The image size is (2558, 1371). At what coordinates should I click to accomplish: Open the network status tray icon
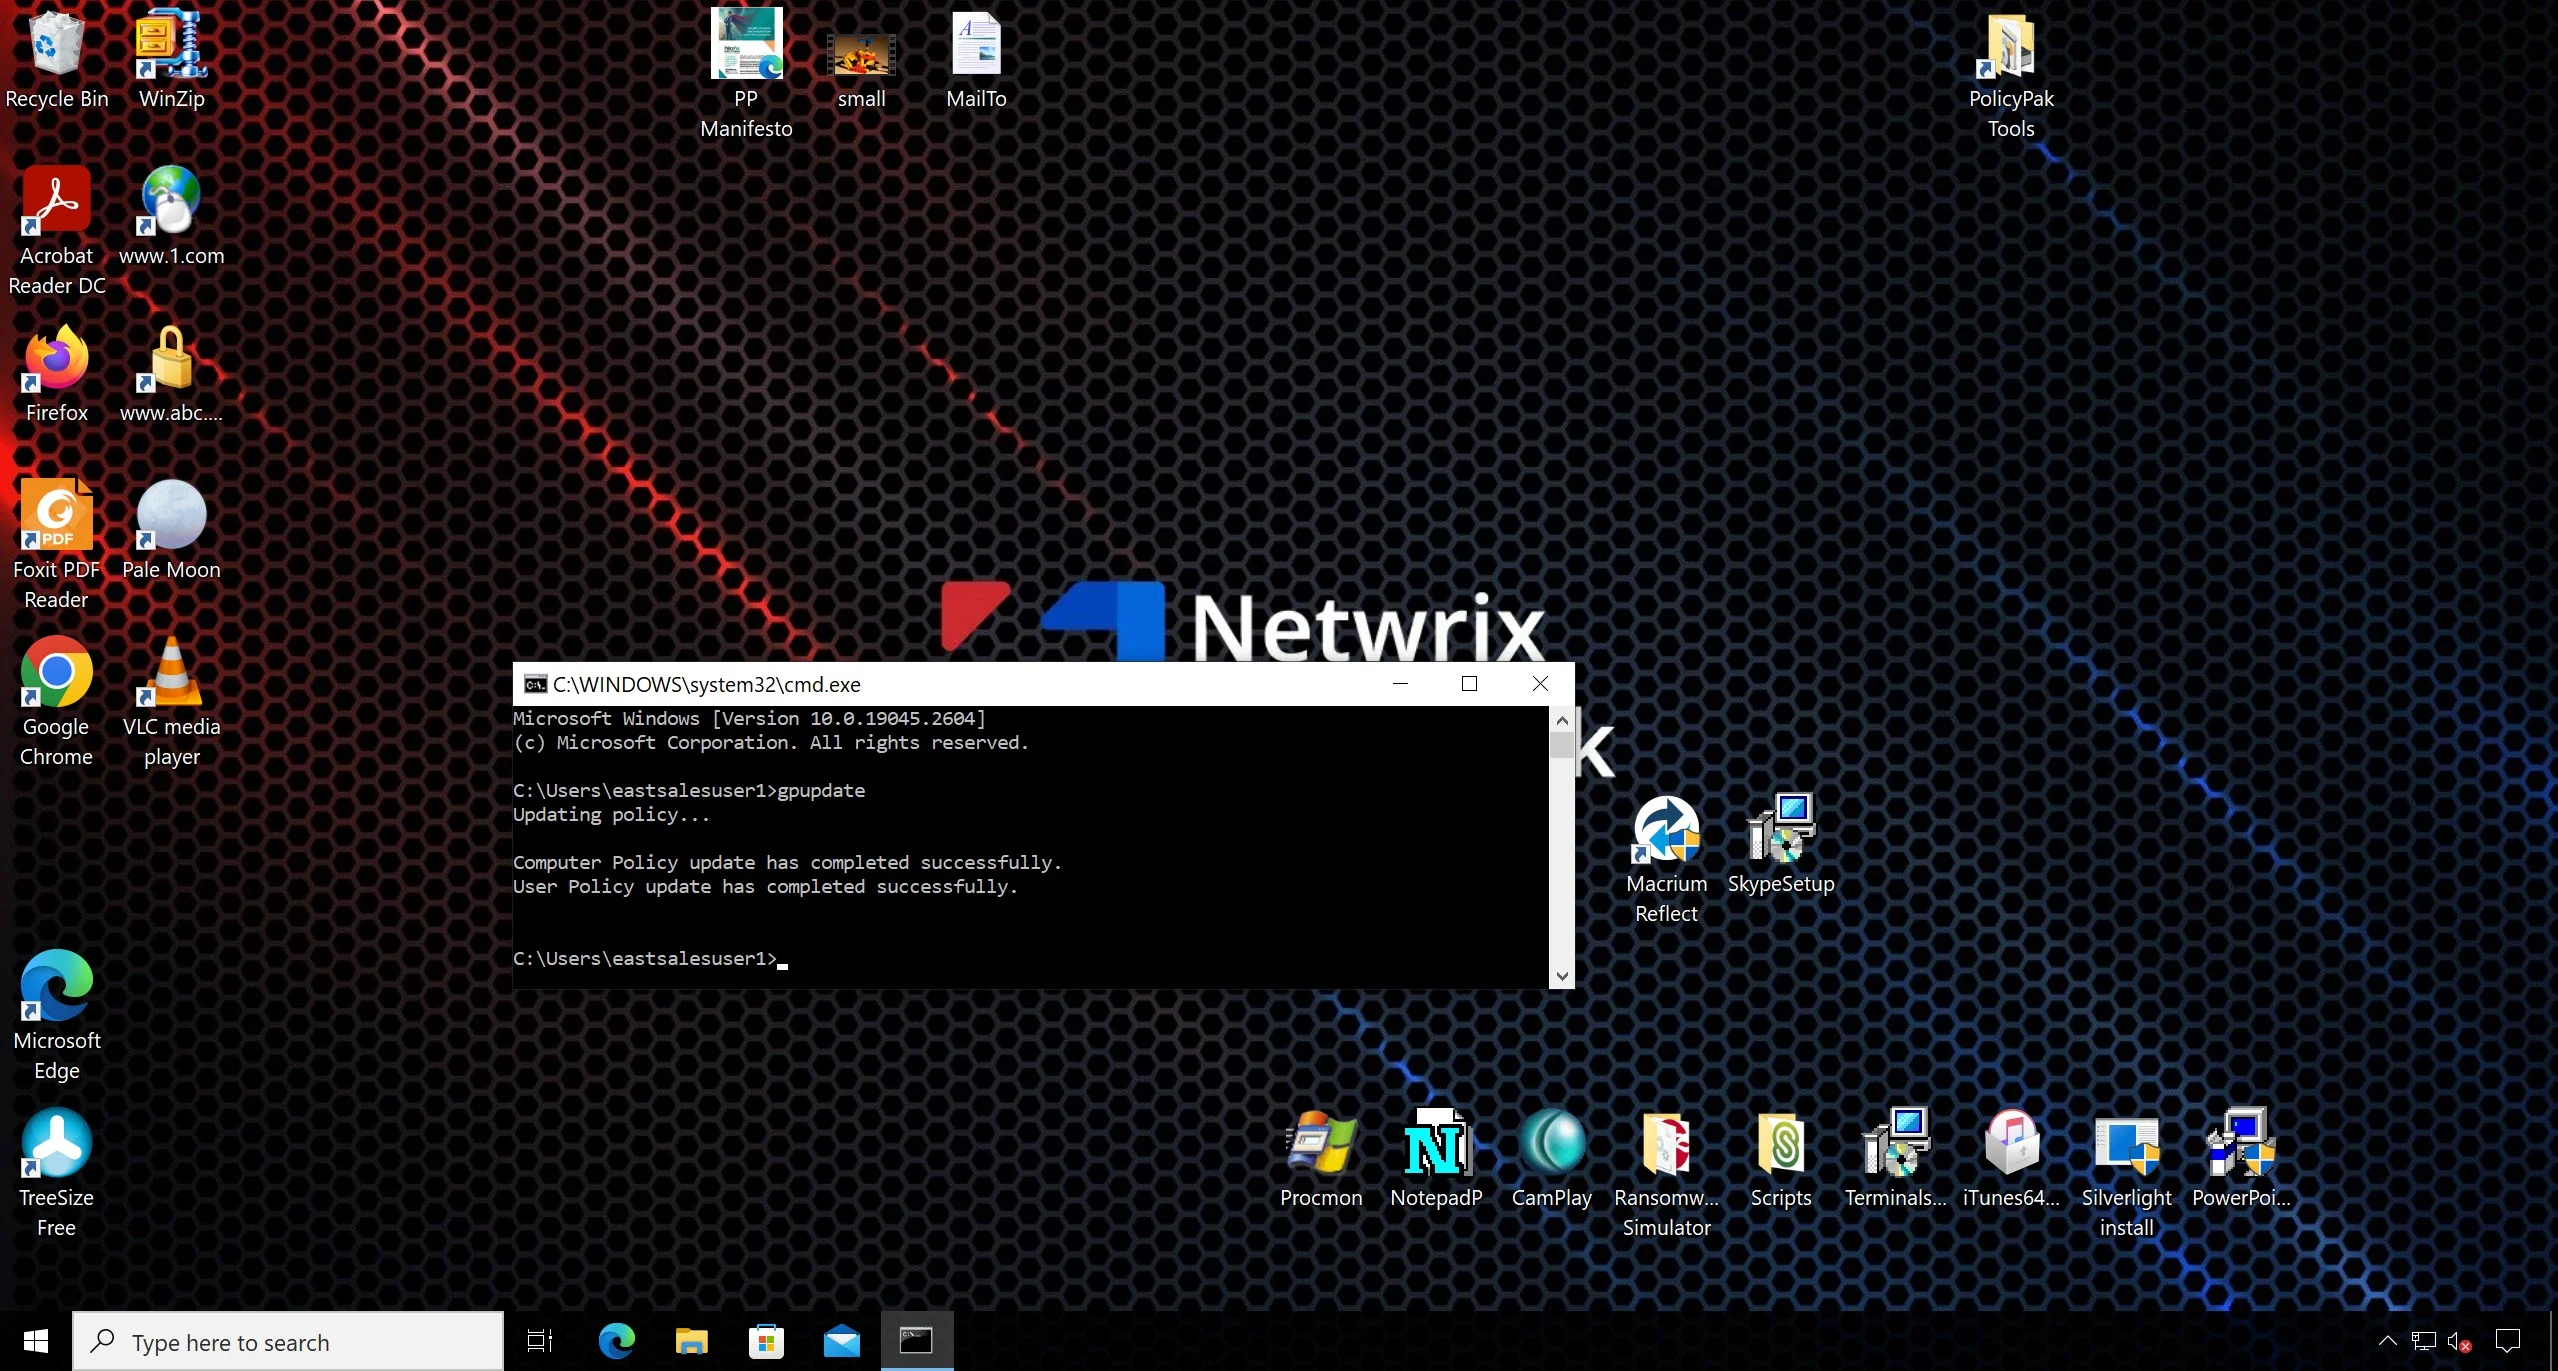[2423, 1341]
